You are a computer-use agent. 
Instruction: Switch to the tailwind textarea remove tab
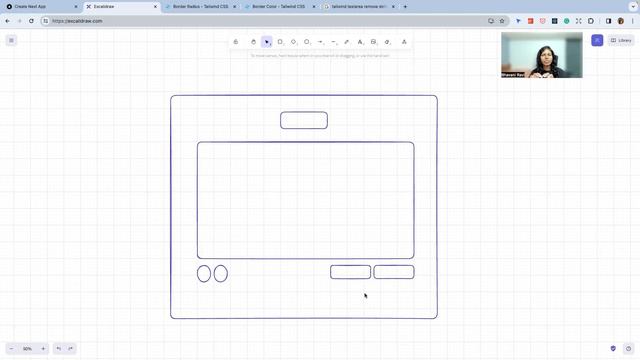click(x=358, y=7)
